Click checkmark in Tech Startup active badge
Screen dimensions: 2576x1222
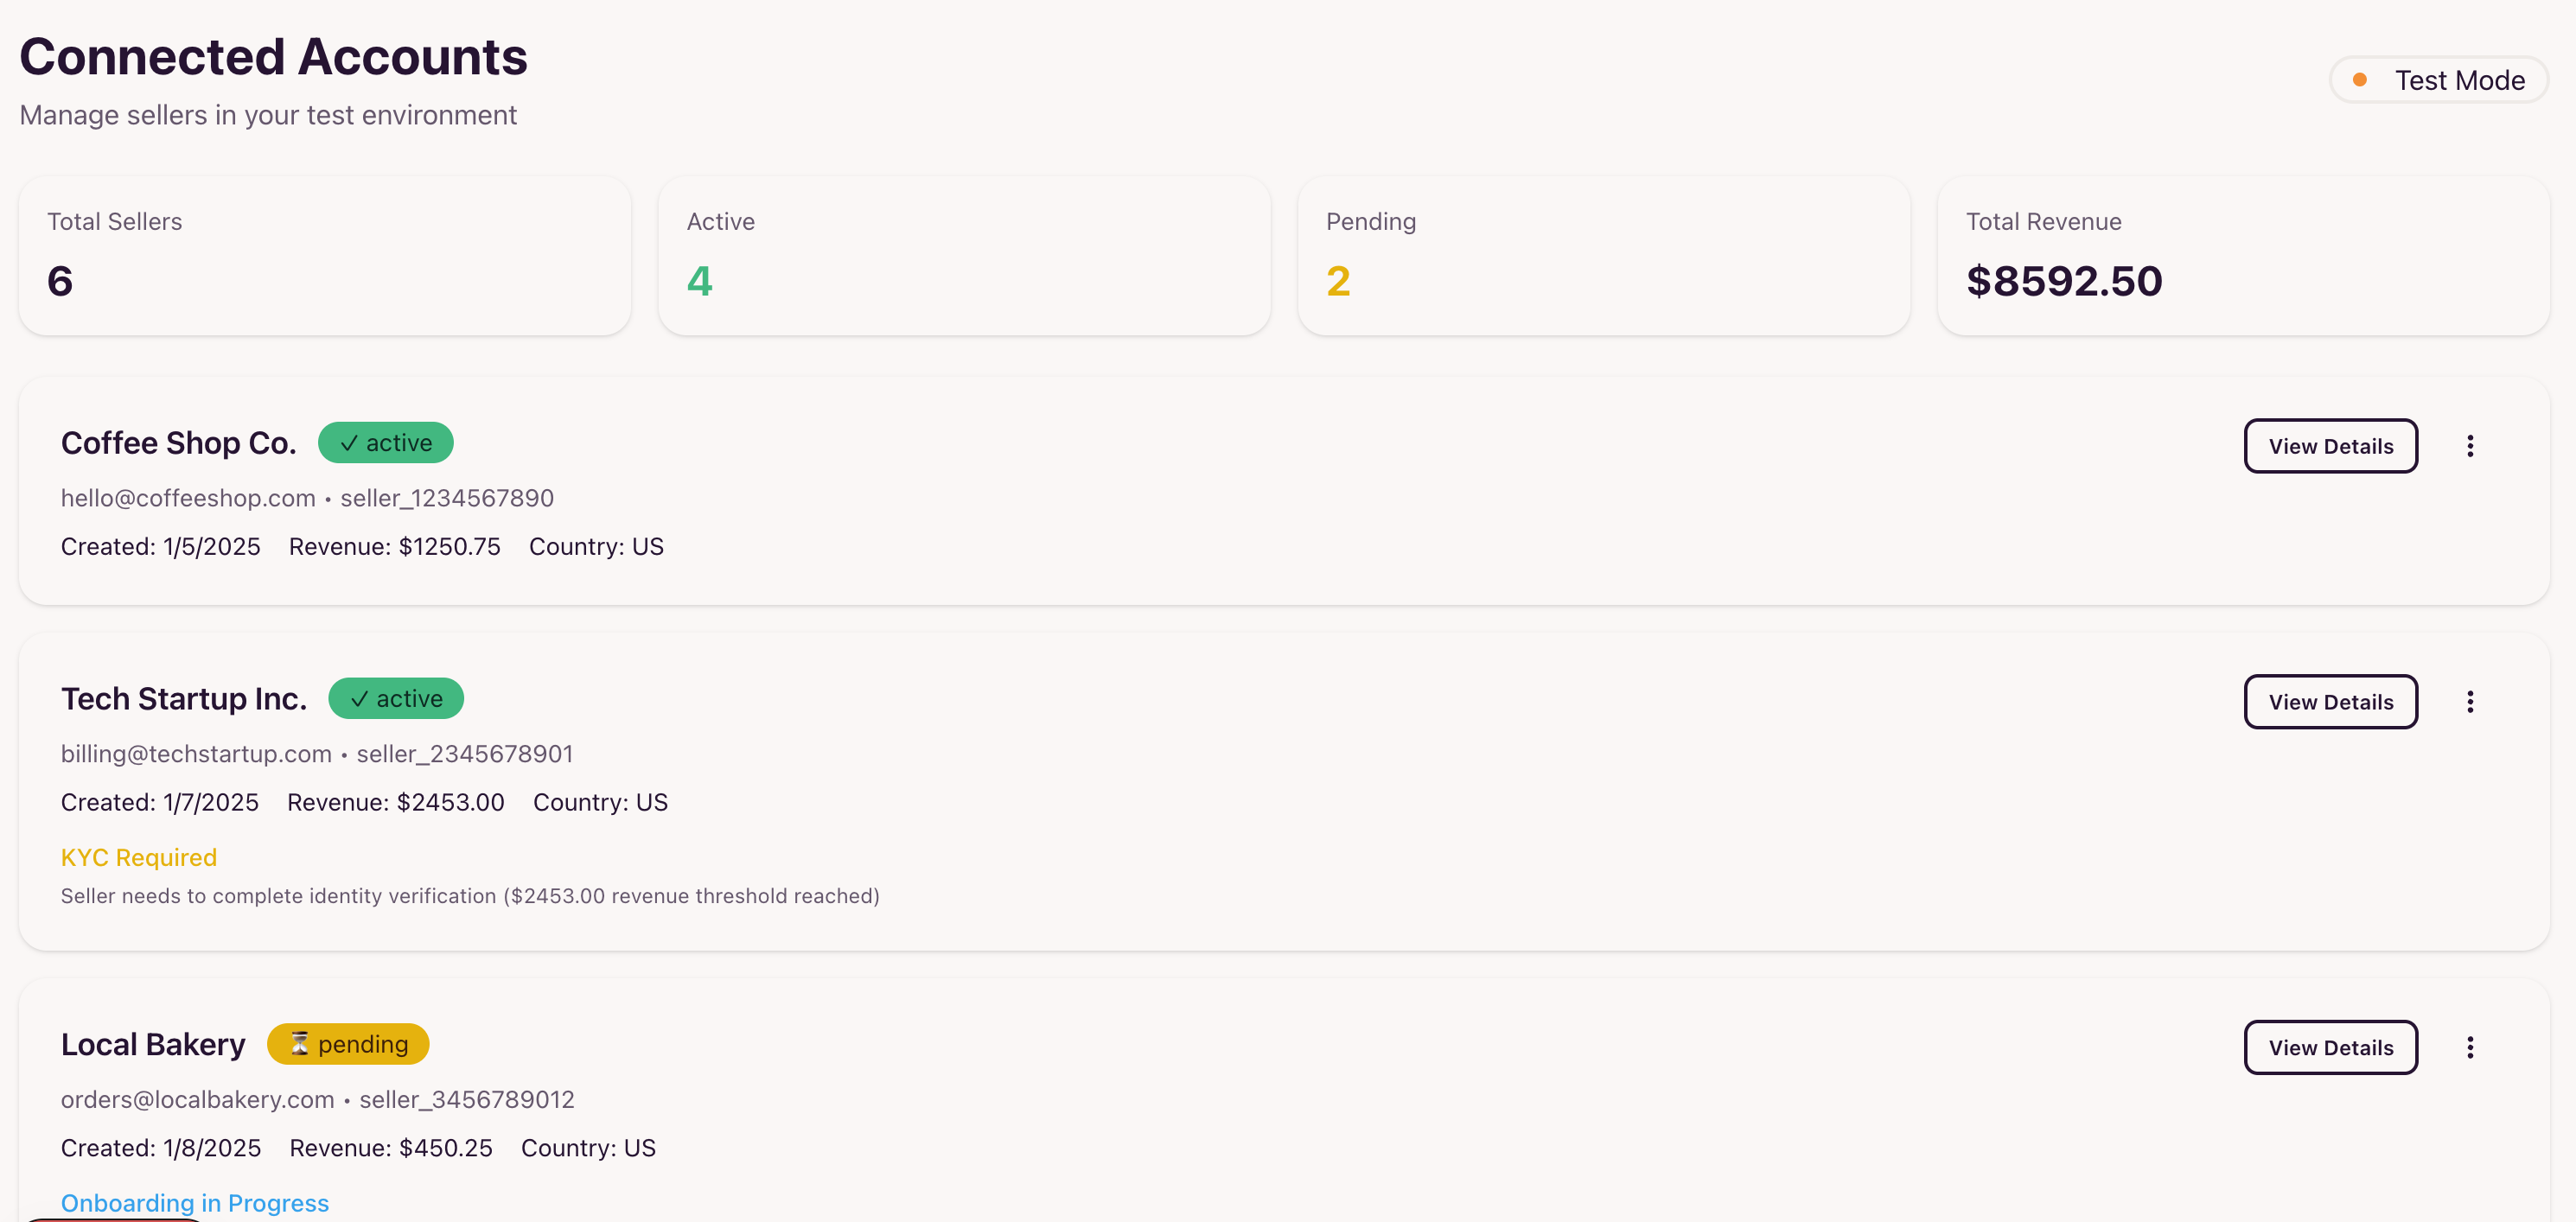[359, 699]
